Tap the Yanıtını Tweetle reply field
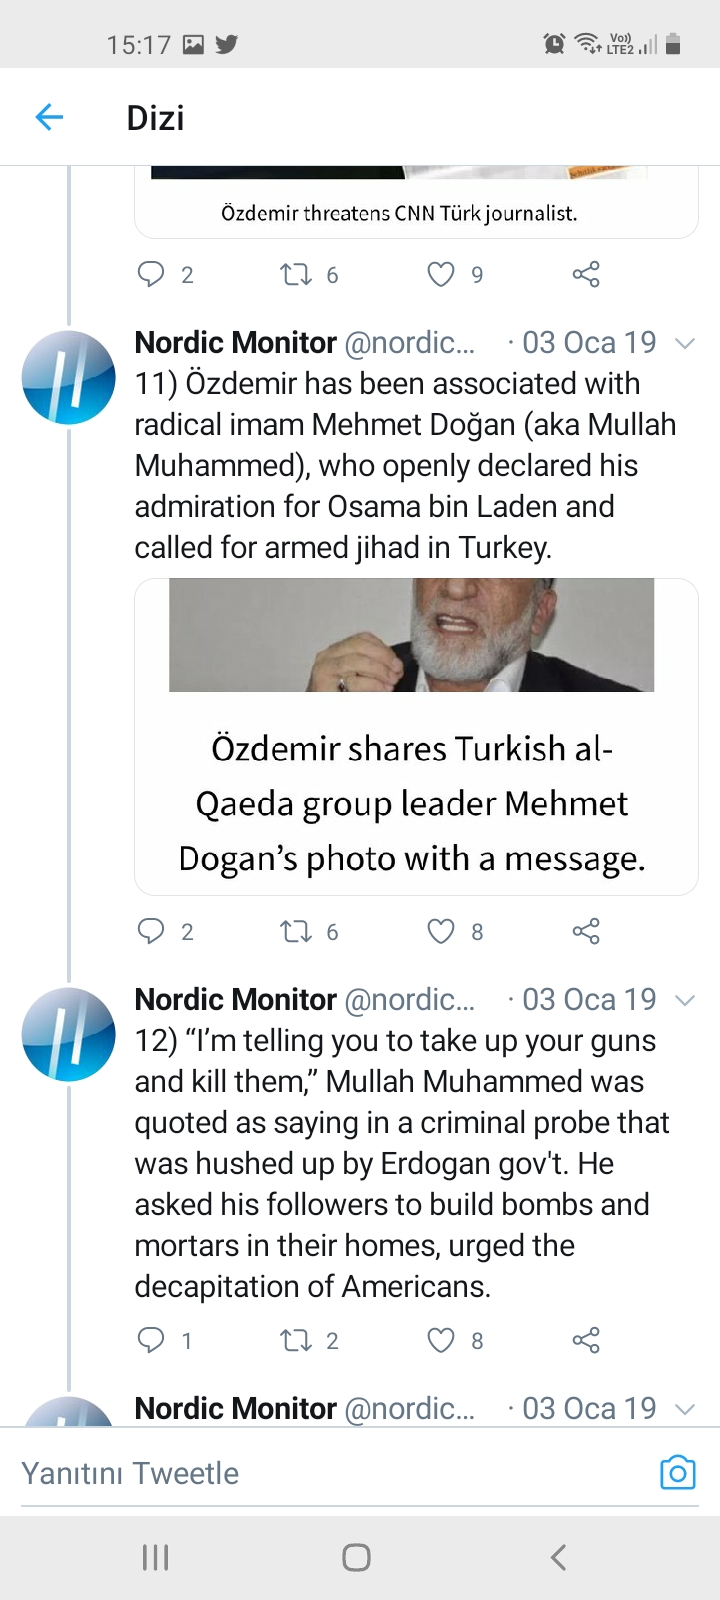Viewport: 720px width, 1600px height. 328,1473
